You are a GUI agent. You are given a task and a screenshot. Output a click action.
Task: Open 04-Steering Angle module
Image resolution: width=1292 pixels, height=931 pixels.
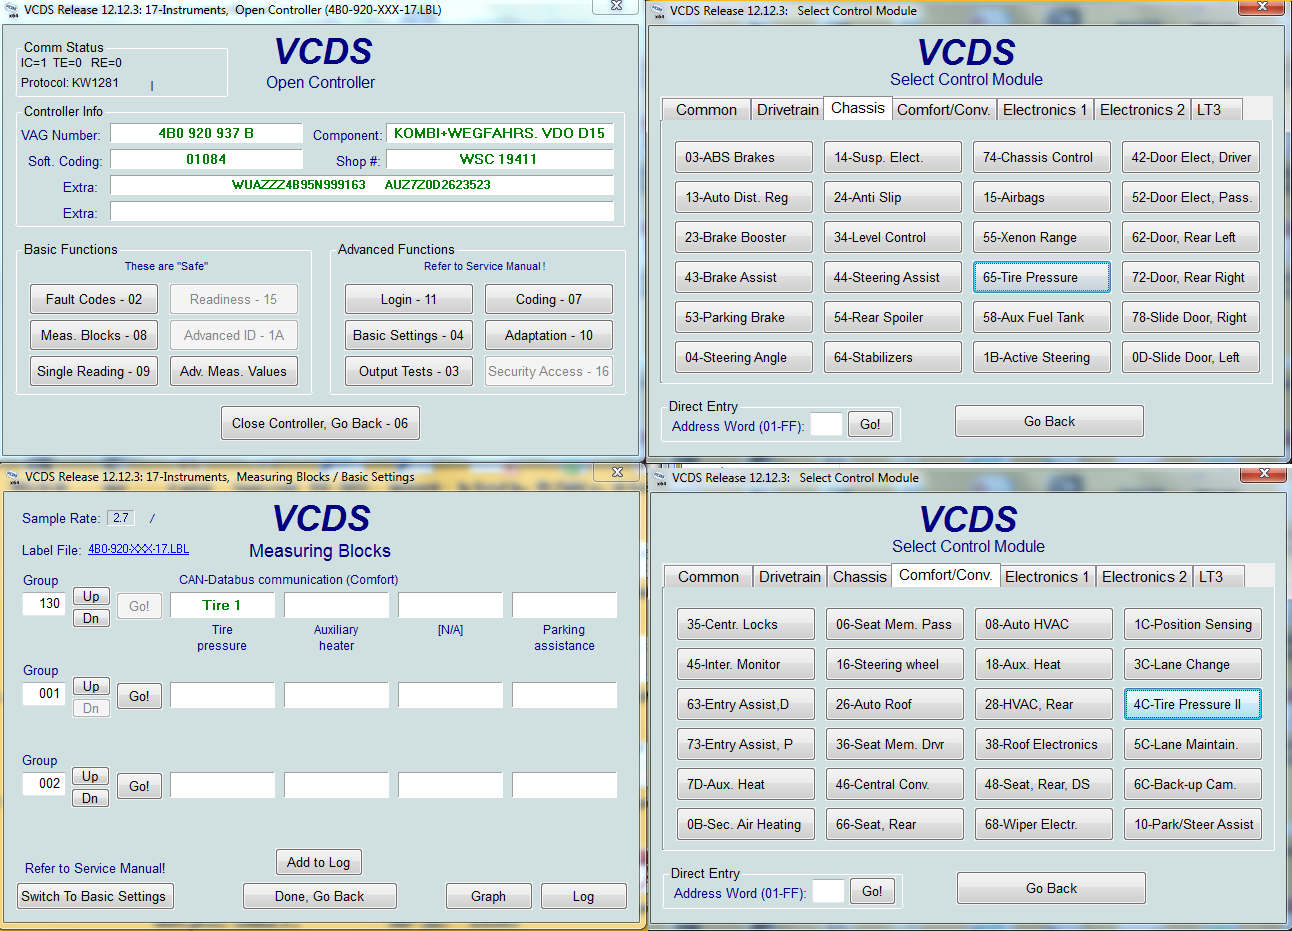coord(744,357)
